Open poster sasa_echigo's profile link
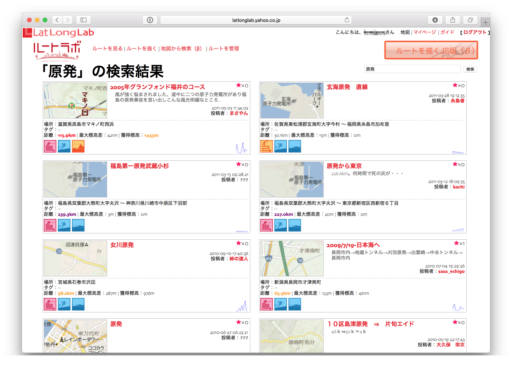512x384 pixels. (451, 271)
